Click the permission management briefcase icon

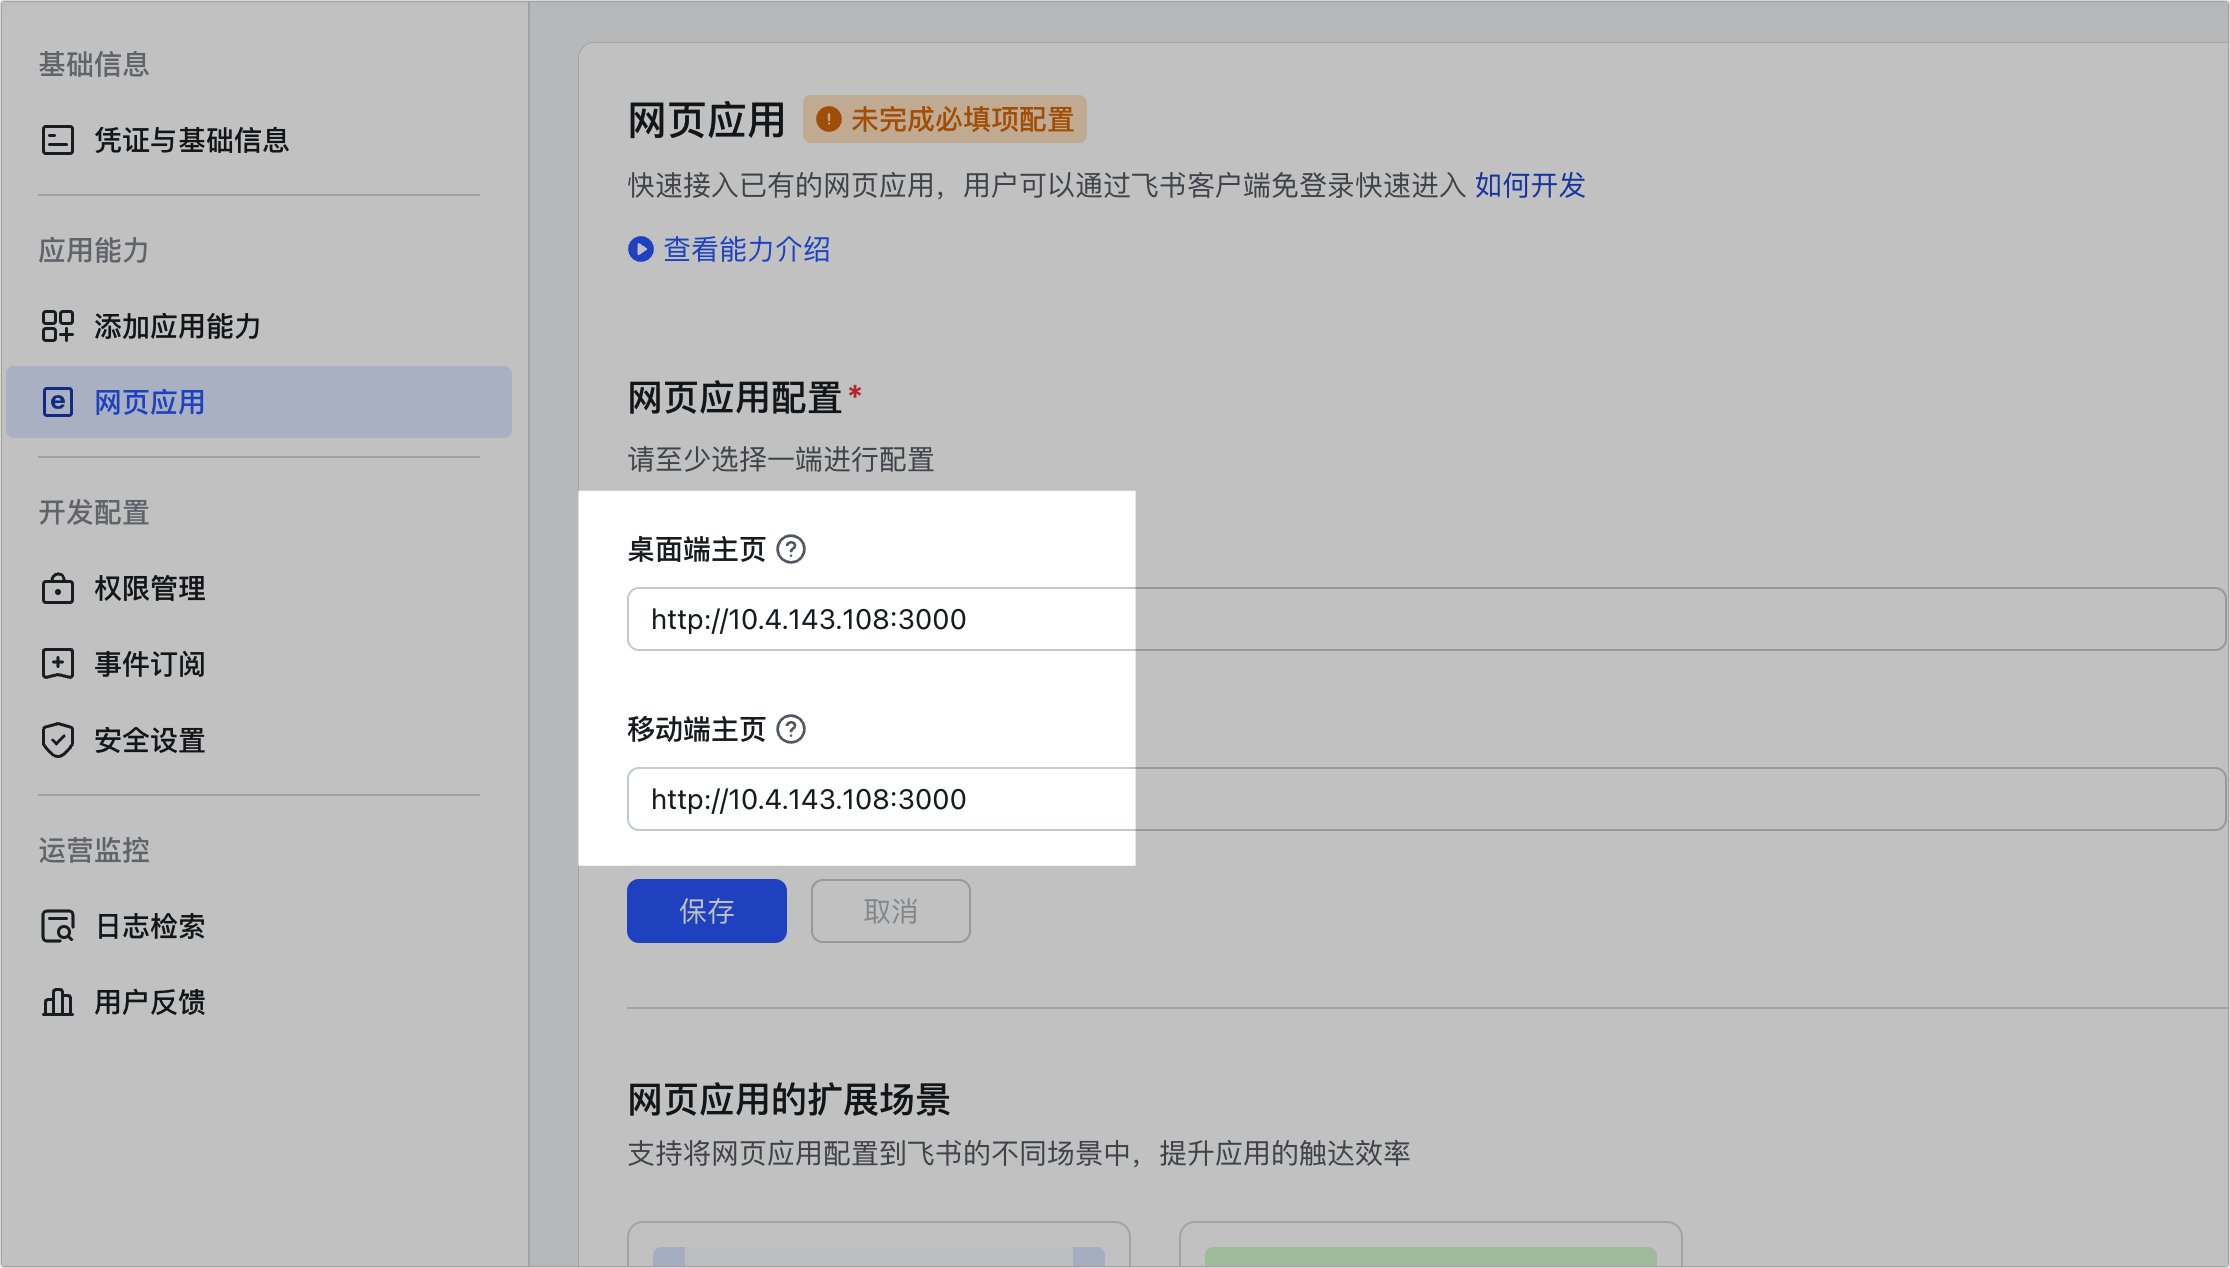click(x=58, y=588)
